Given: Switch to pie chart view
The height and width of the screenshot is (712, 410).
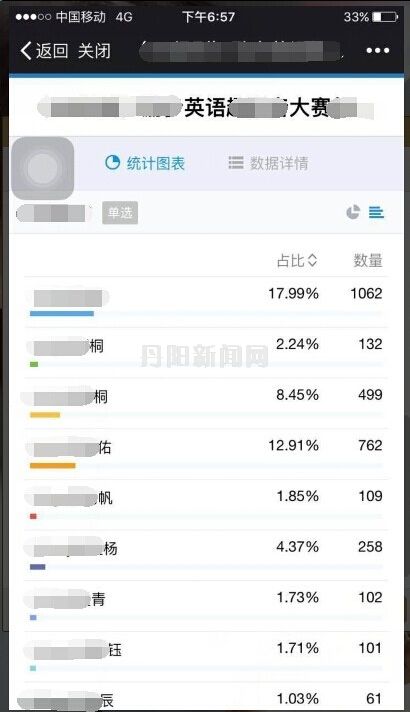Looking at the screenshot, I should pyautogui.click(x=353, y=212).
